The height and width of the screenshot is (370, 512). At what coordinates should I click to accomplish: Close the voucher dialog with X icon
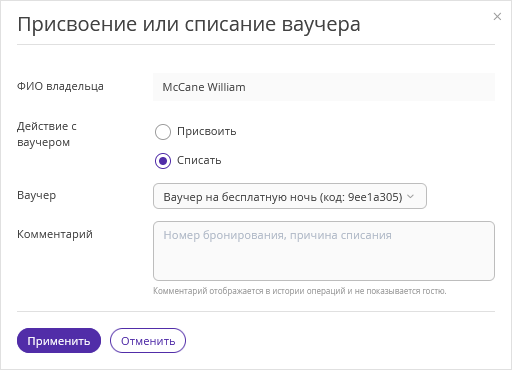tap(497, 17)
